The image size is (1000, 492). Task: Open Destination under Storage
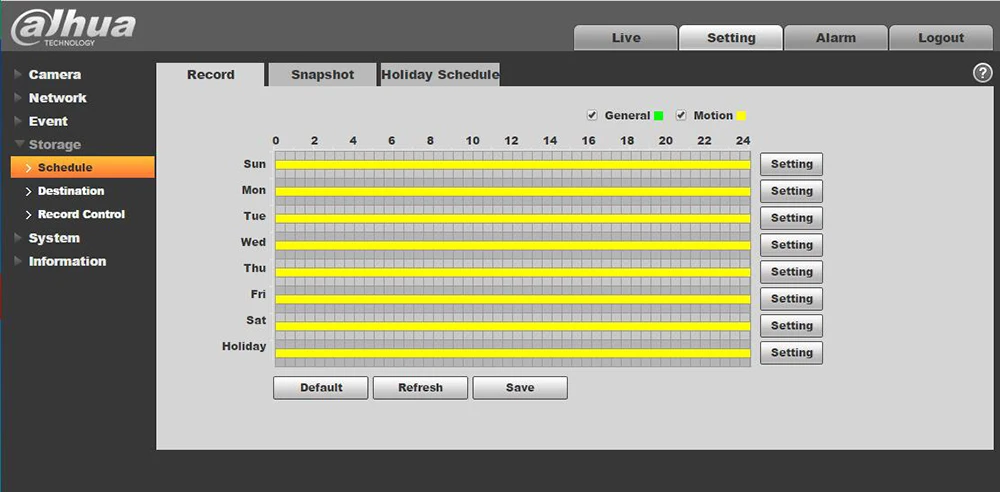[x=70, y=191]
